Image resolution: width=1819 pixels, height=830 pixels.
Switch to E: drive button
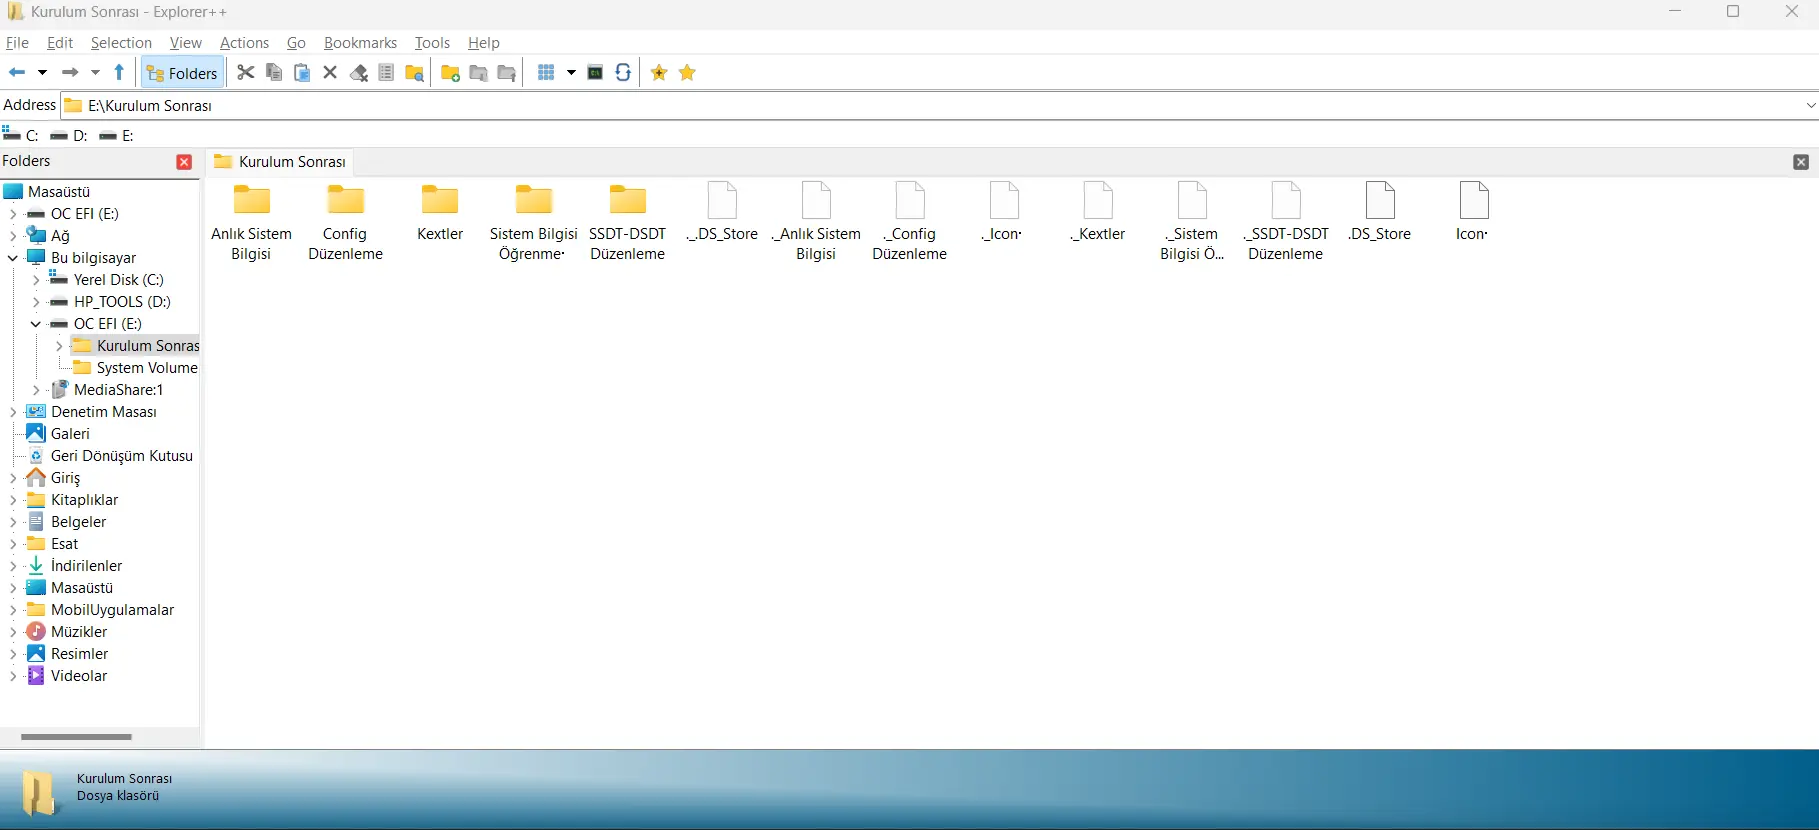(x=117, y=135)
